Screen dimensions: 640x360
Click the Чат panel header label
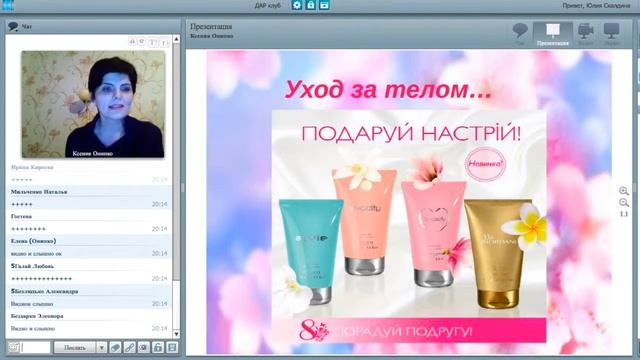[x=27, y=27]
